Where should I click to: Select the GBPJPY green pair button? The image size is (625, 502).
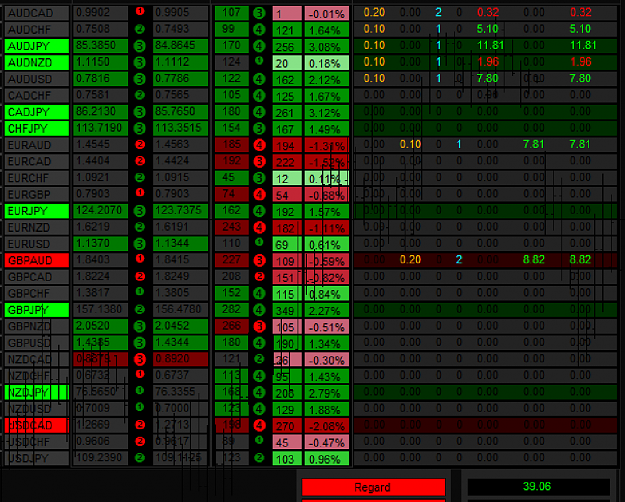(x=37, y=310)
